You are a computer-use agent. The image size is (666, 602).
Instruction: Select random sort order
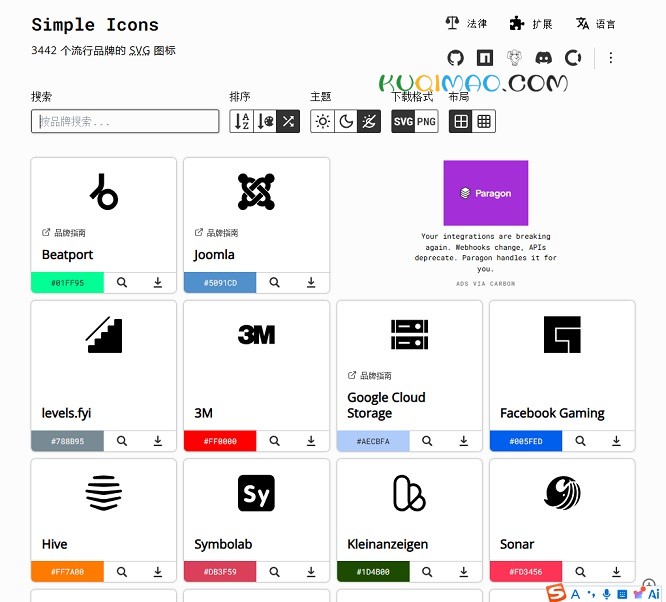tap(288, 122)
